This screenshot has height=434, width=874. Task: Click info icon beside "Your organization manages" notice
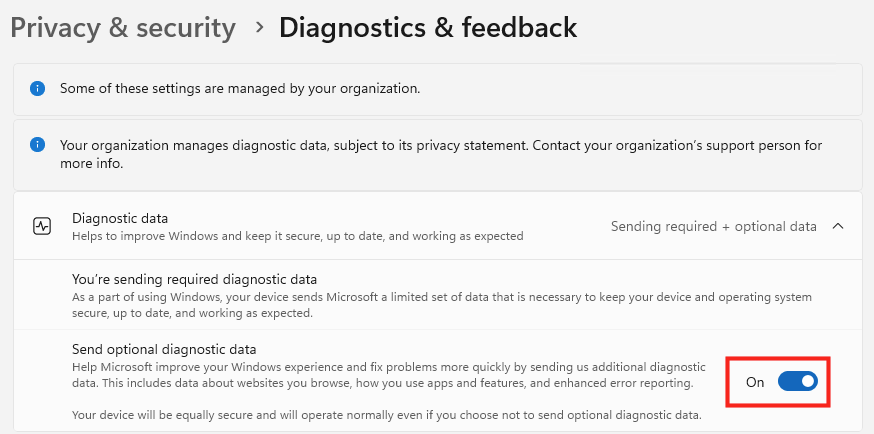[38, 146]
